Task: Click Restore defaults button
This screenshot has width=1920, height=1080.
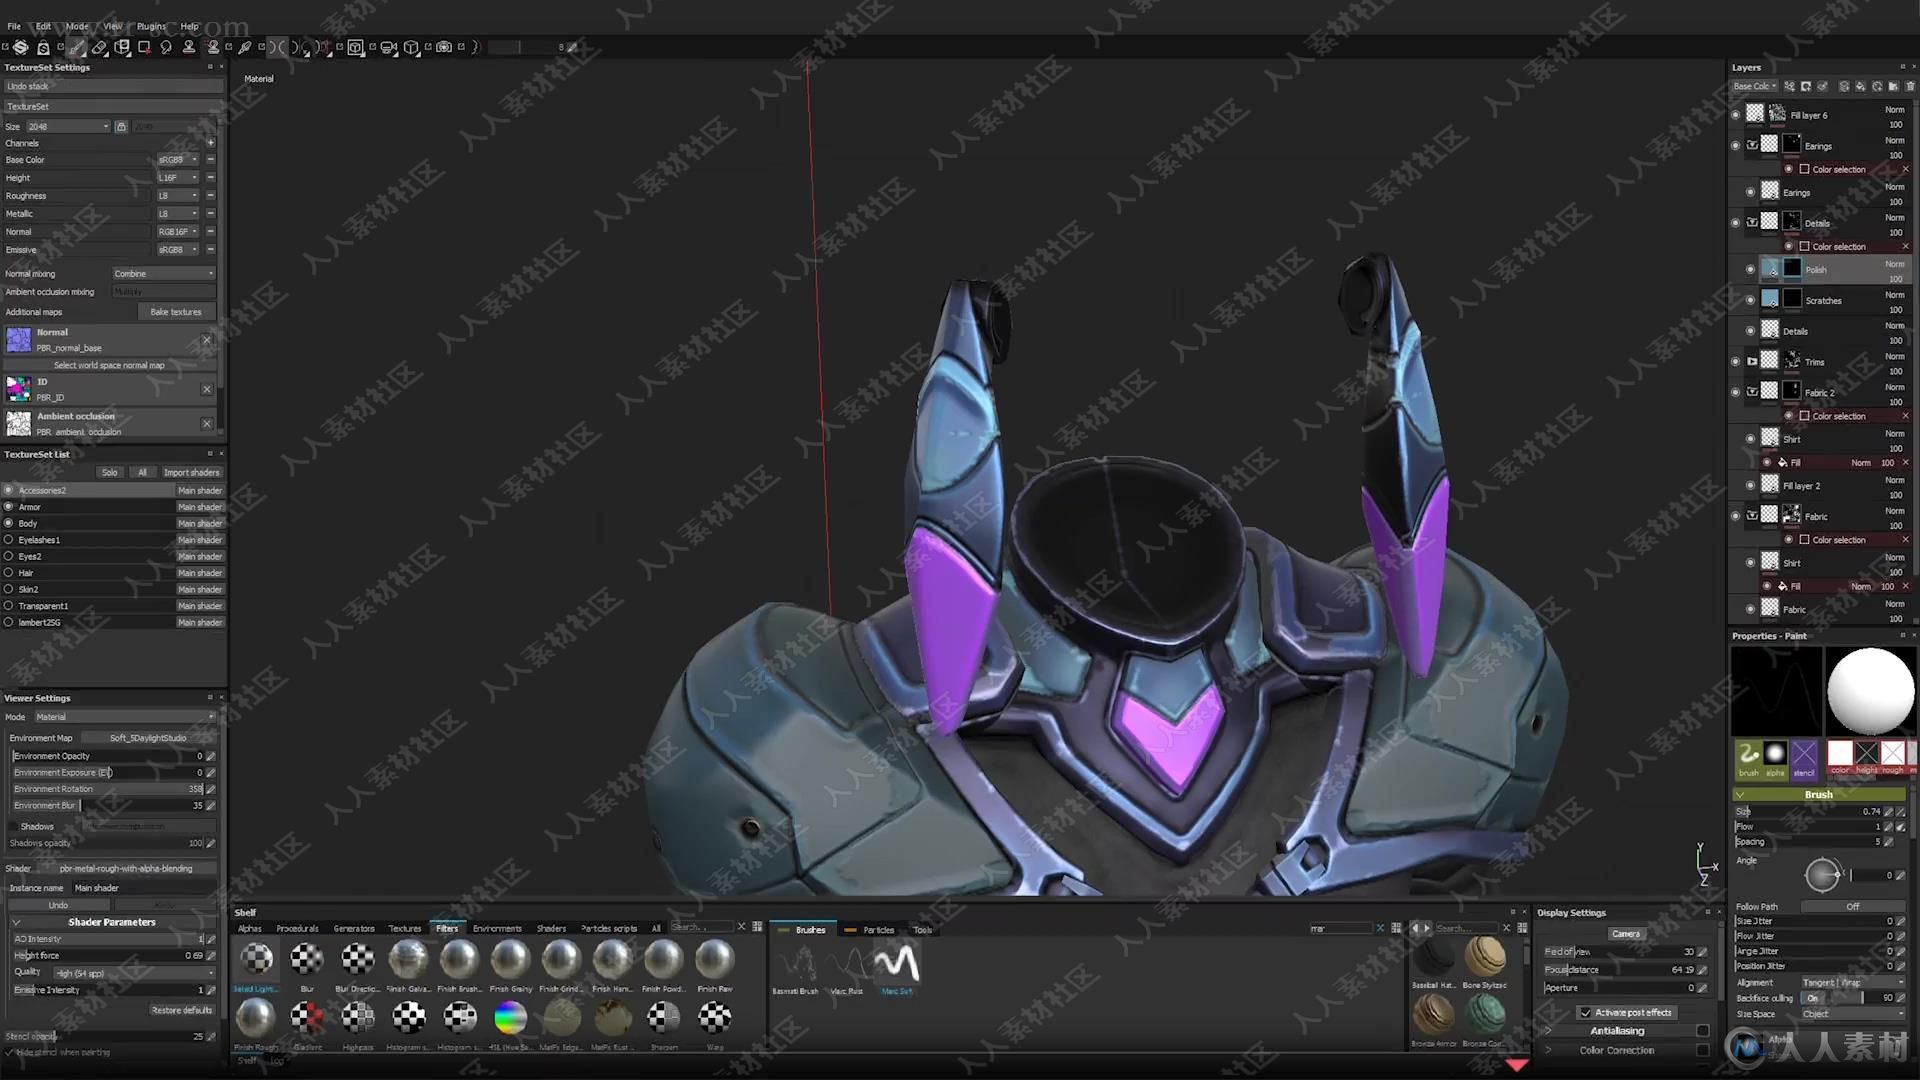Action: tap(181, 1010)
